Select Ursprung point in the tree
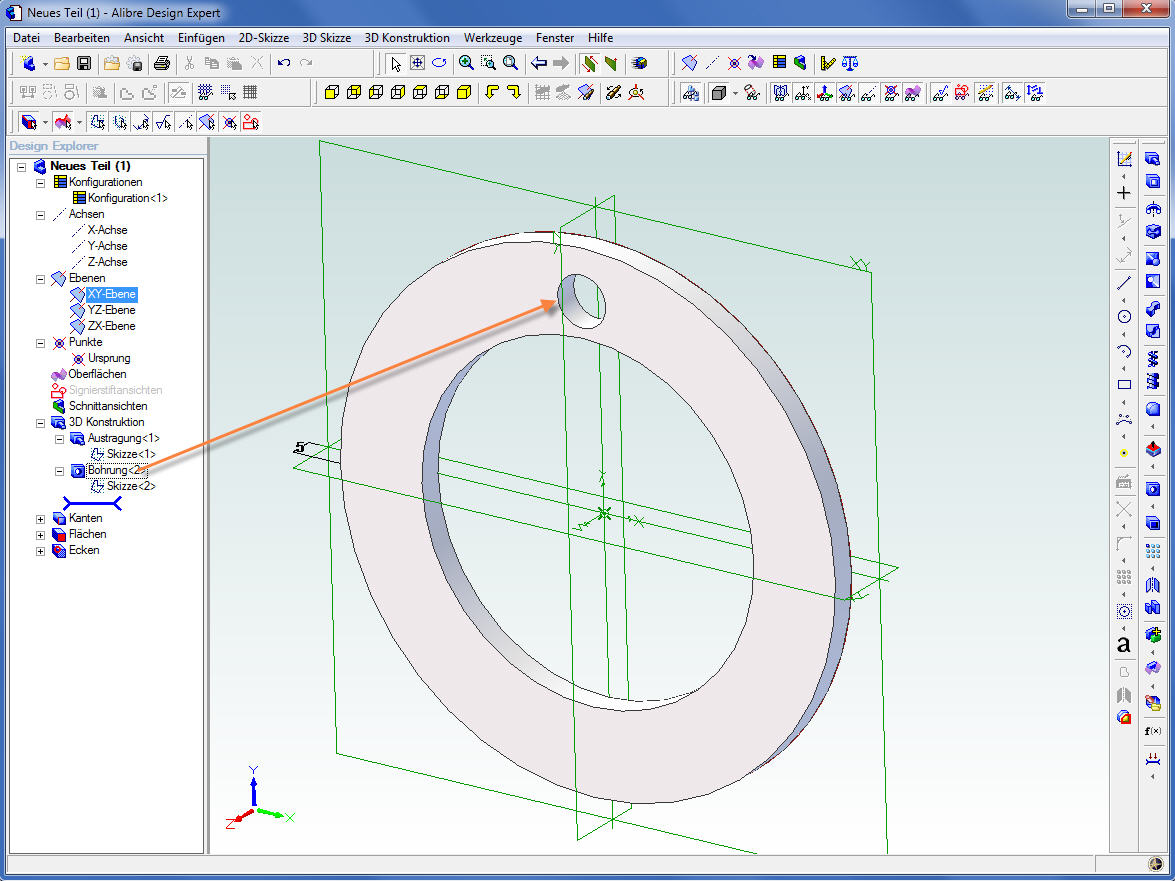This screenshot has width=1175, height=881. [109, 358]
